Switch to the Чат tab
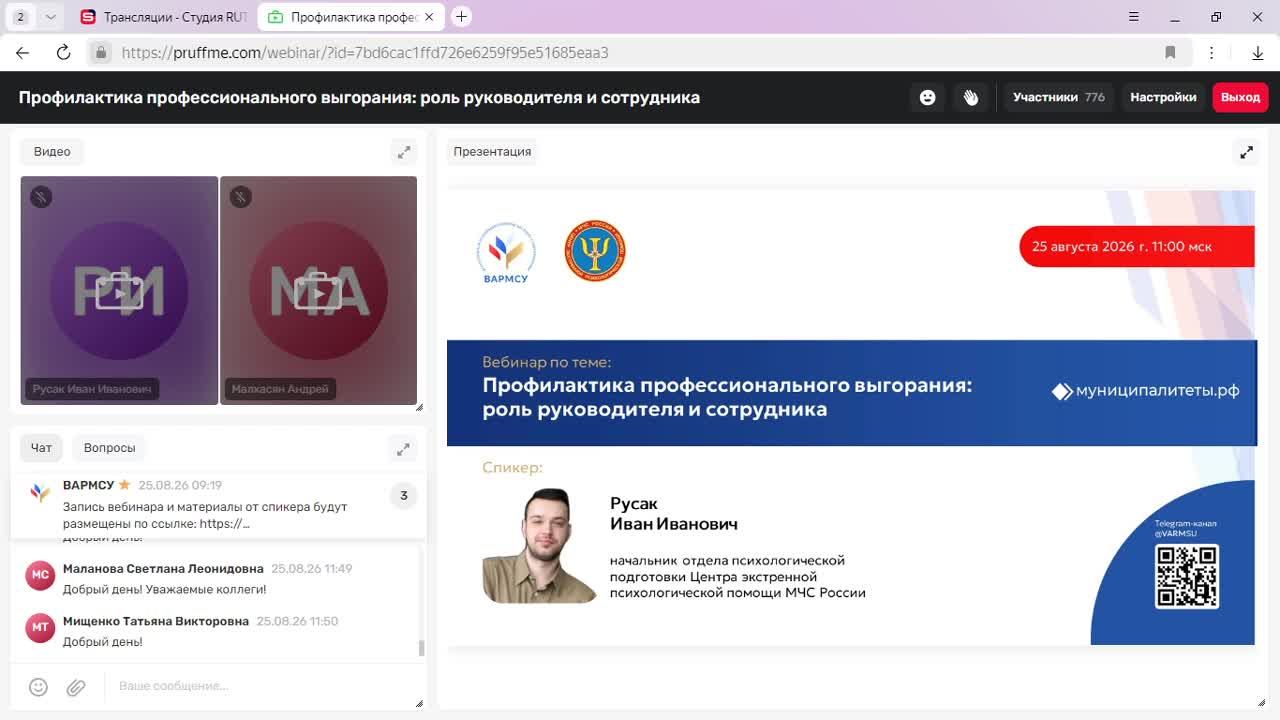1280x720 pixels. click(x=41, y=447)
